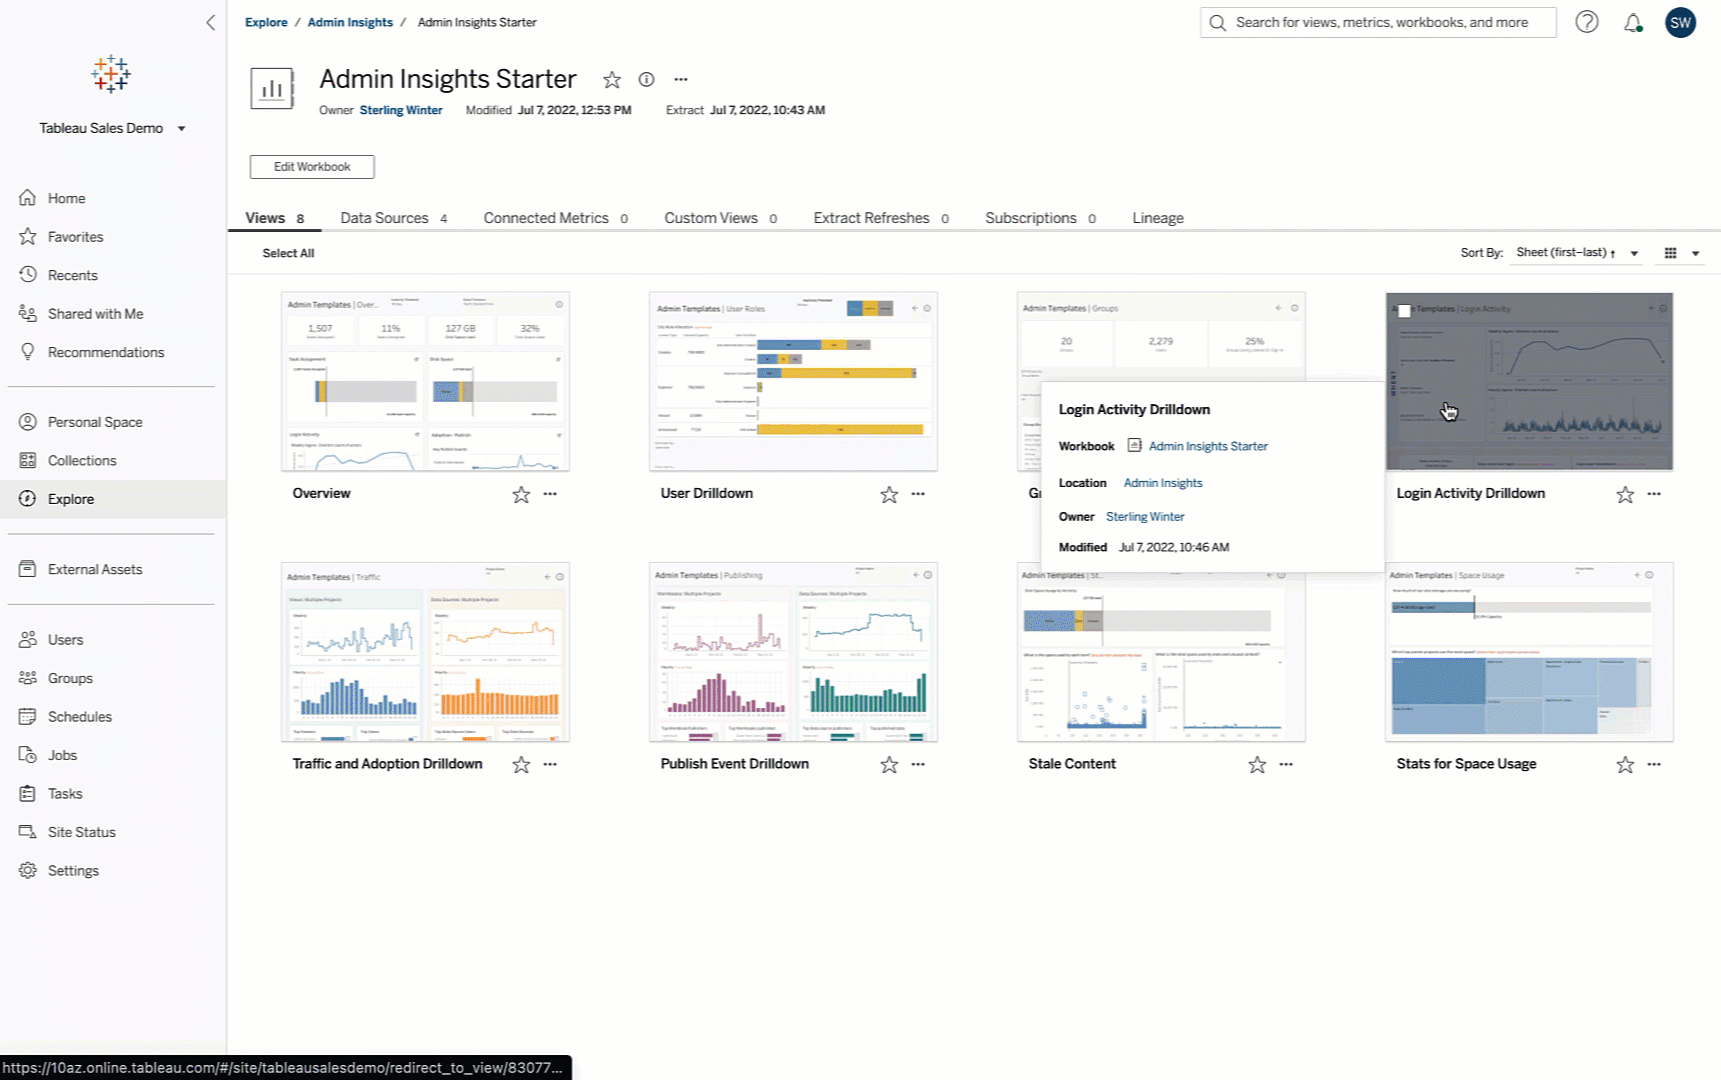The height and width of the screenshot is (1080, 1721).
Task: Collapse the left navigation sidebar
Action: point(210,22)
